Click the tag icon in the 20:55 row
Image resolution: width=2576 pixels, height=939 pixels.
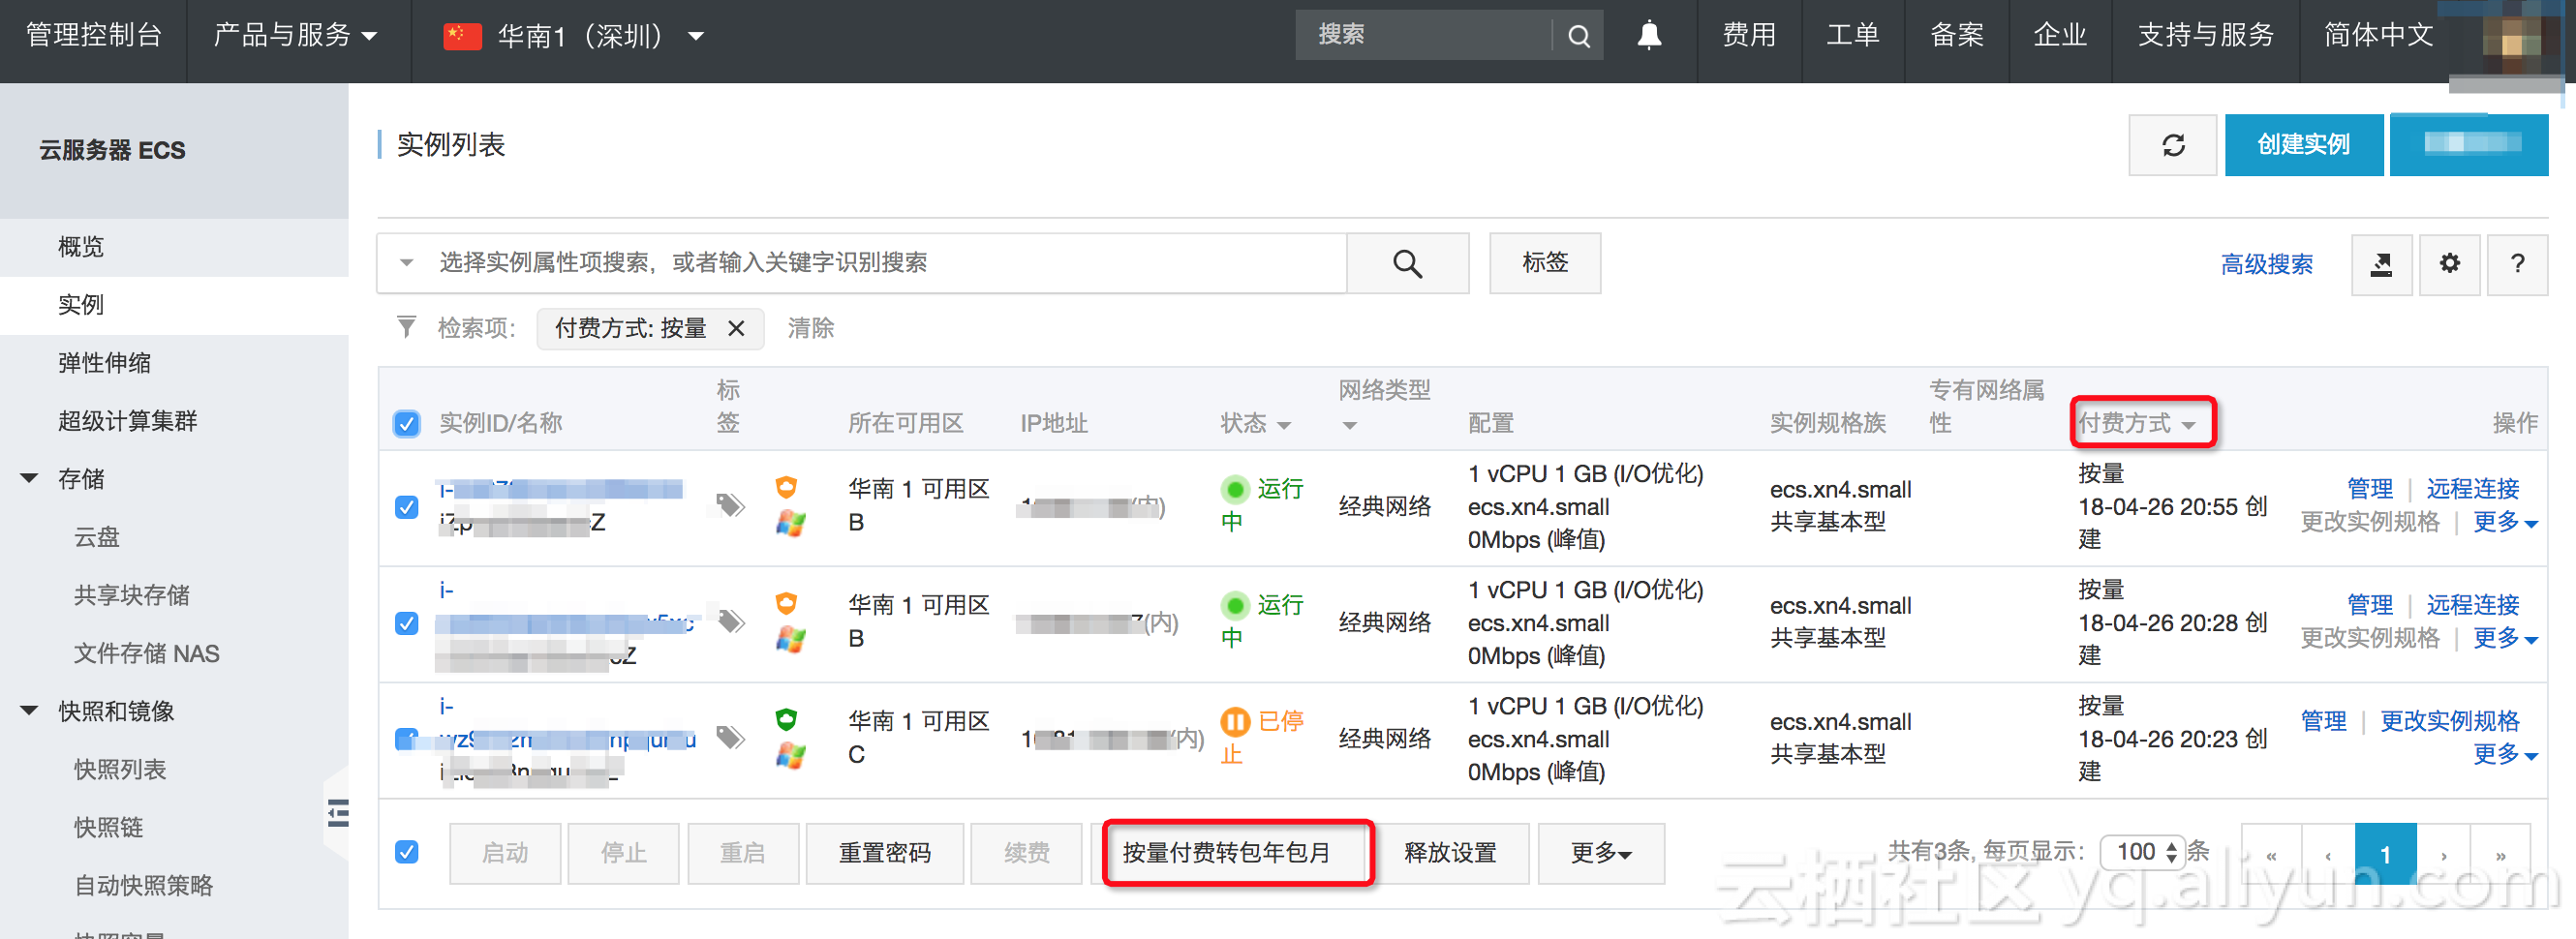click(731, 504)
